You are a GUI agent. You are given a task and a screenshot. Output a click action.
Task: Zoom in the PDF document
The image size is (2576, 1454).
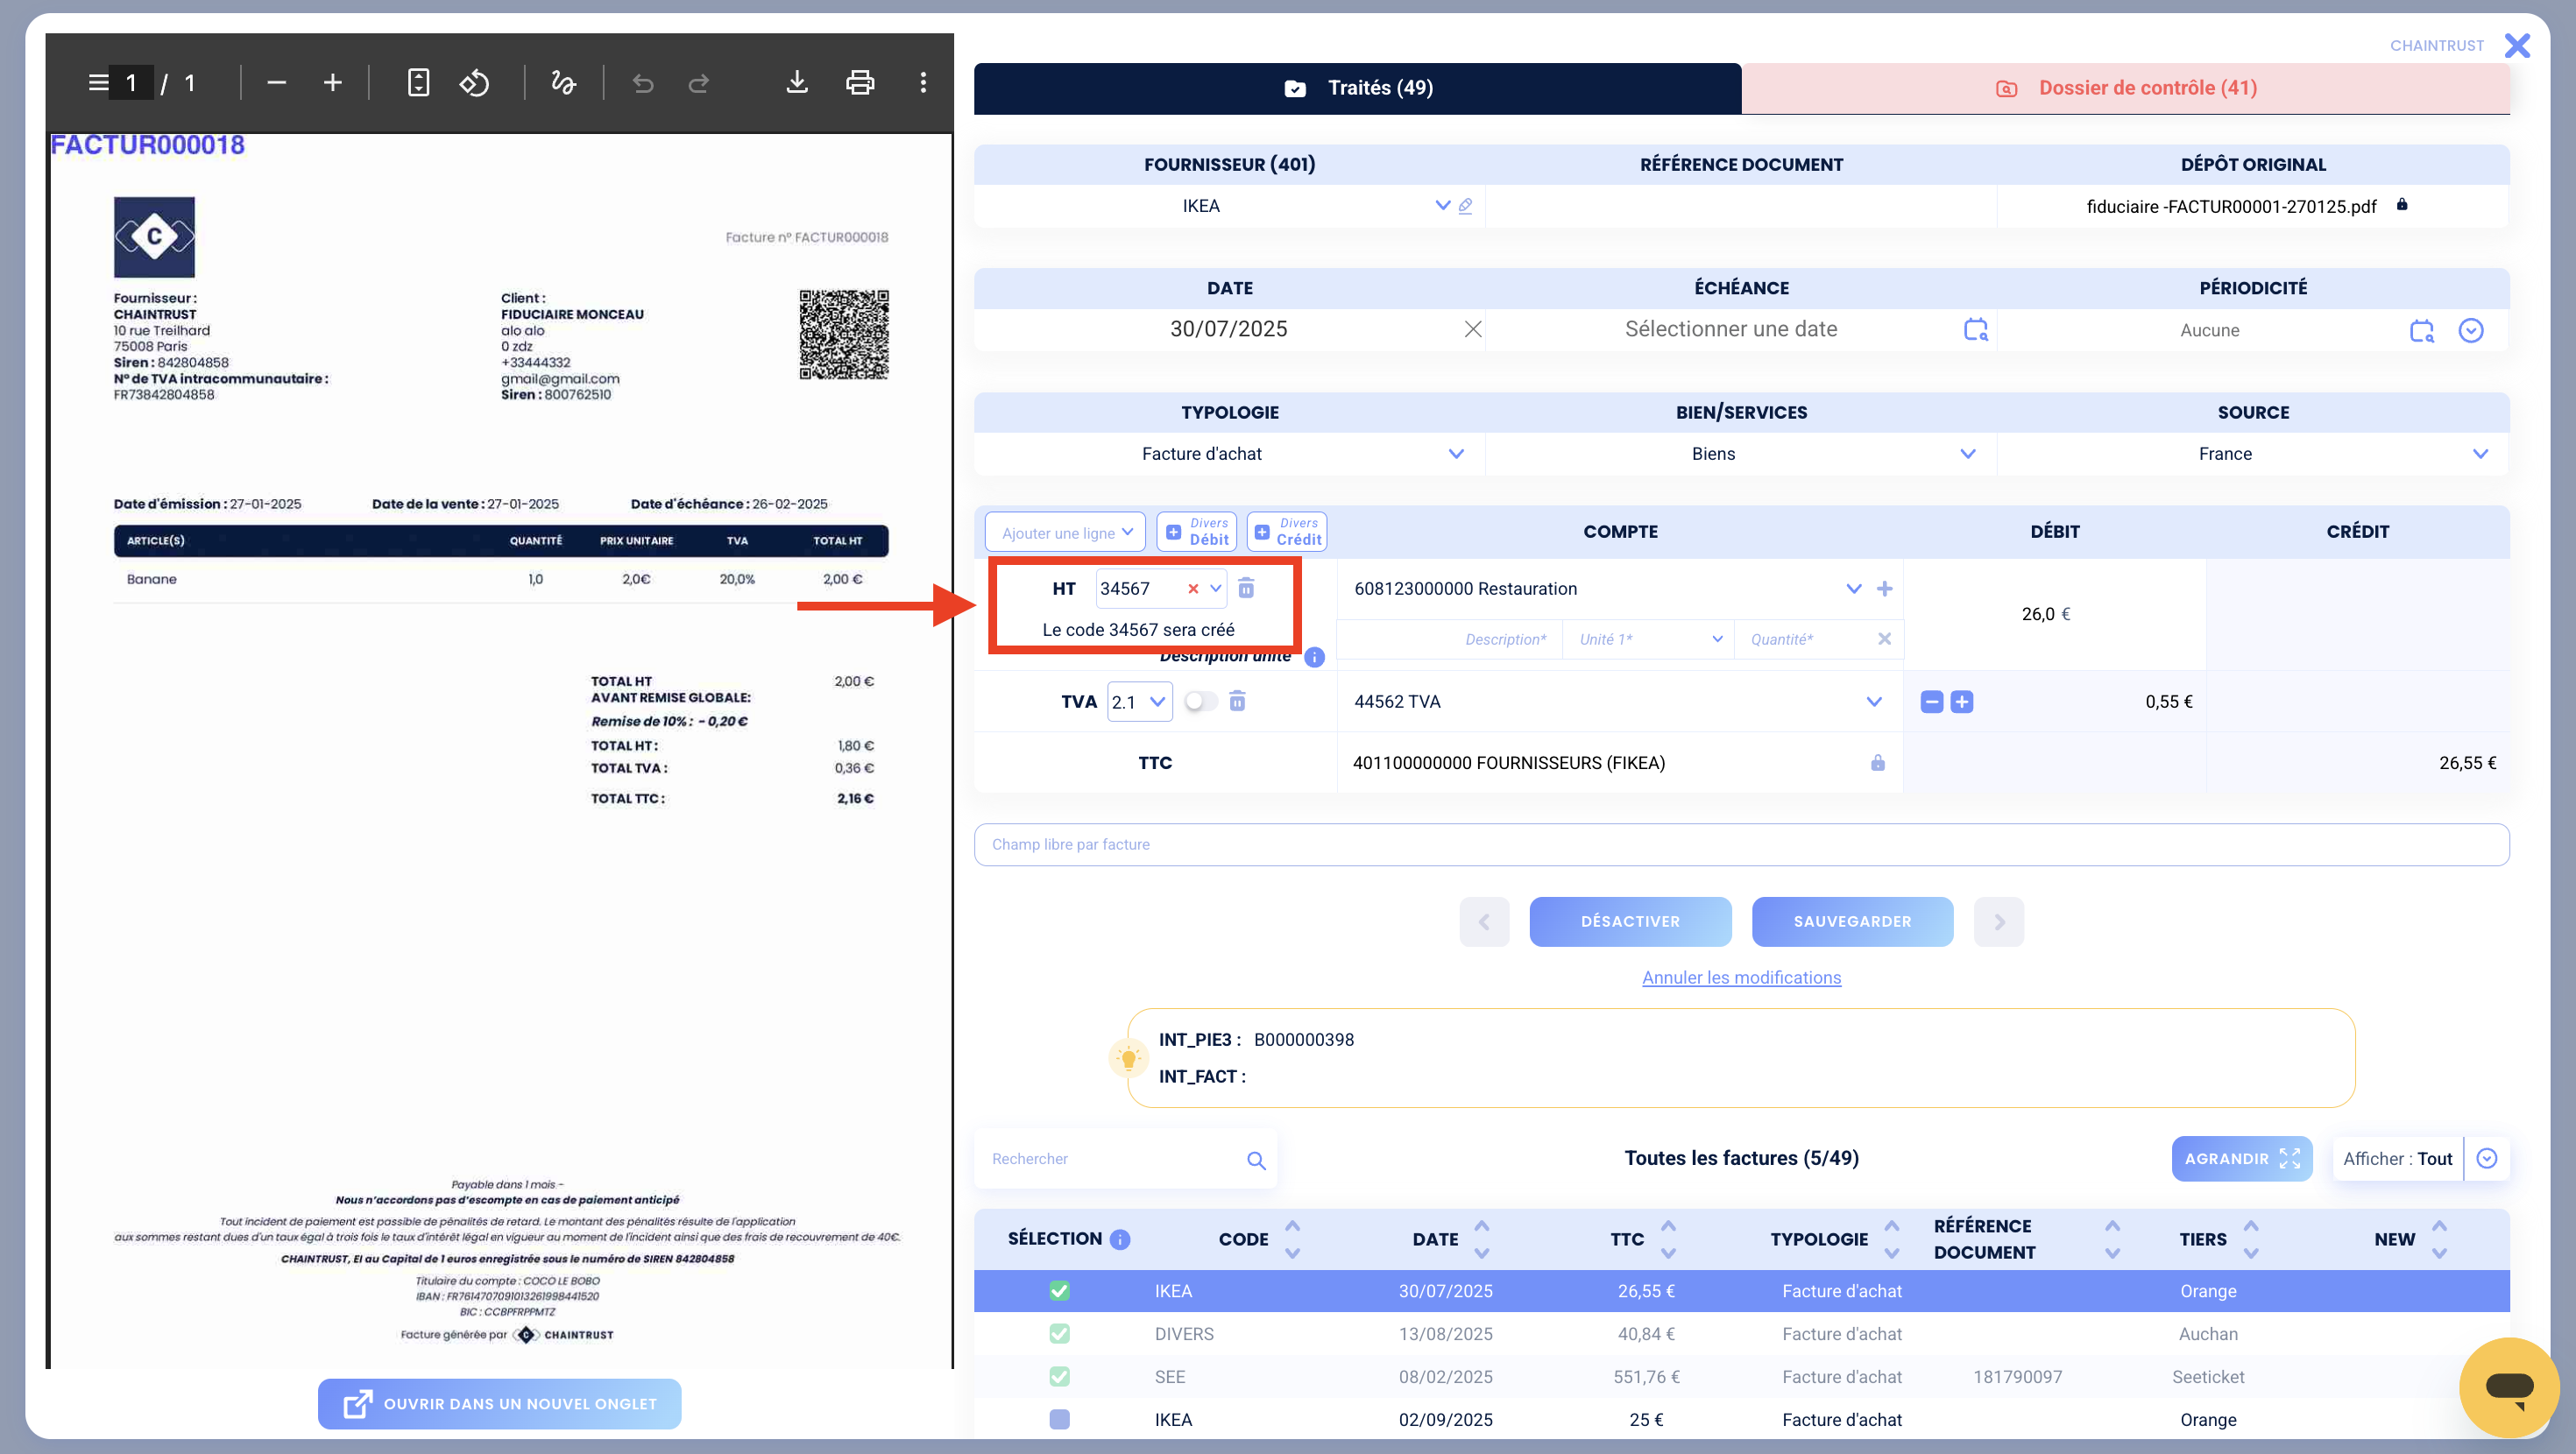point(333,83)
